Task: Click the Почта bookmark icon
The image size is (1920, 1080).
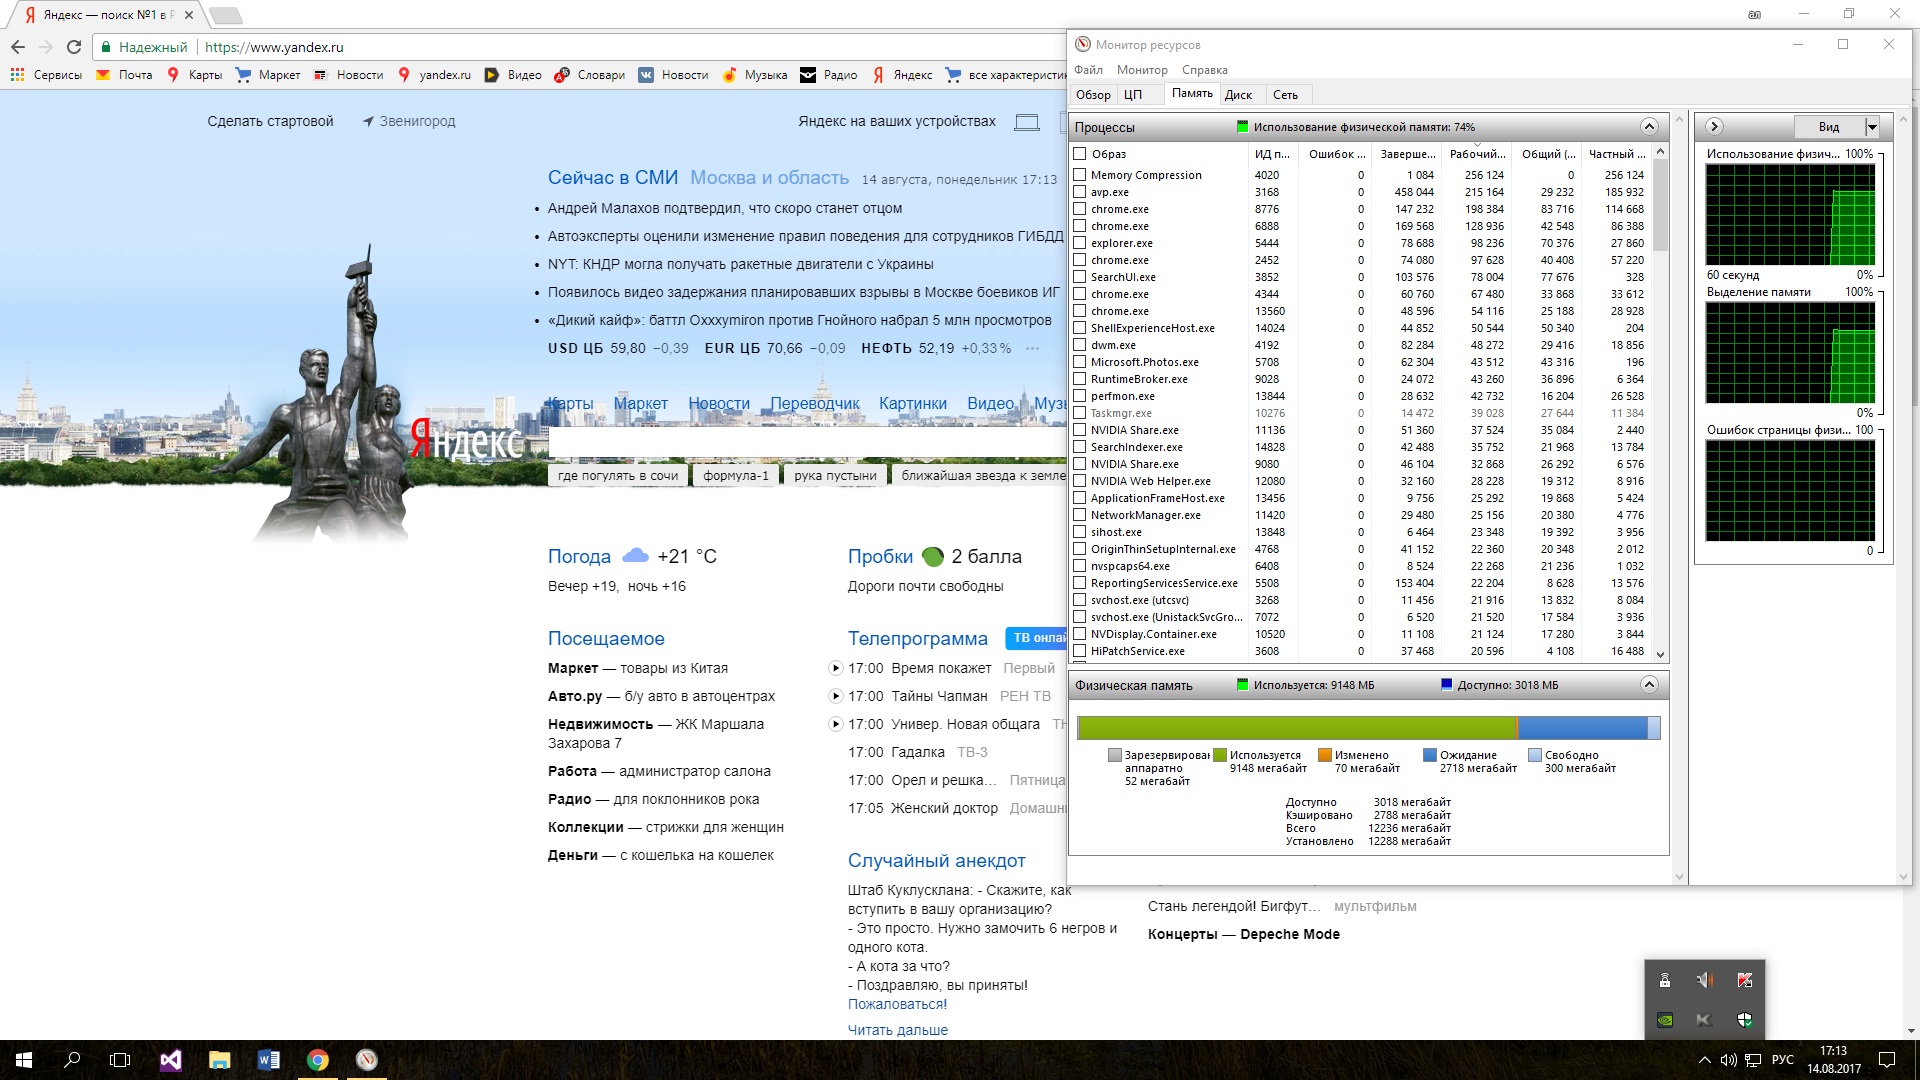Action: pyautogui.click(x=103, y=75)
